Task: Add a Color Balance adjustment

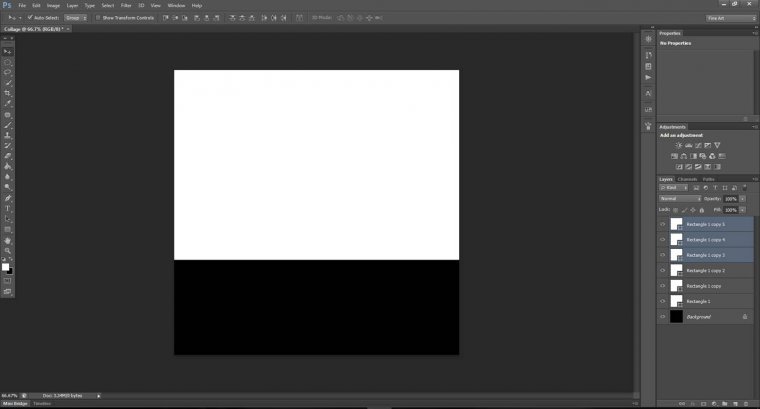Action: [683, 156]
